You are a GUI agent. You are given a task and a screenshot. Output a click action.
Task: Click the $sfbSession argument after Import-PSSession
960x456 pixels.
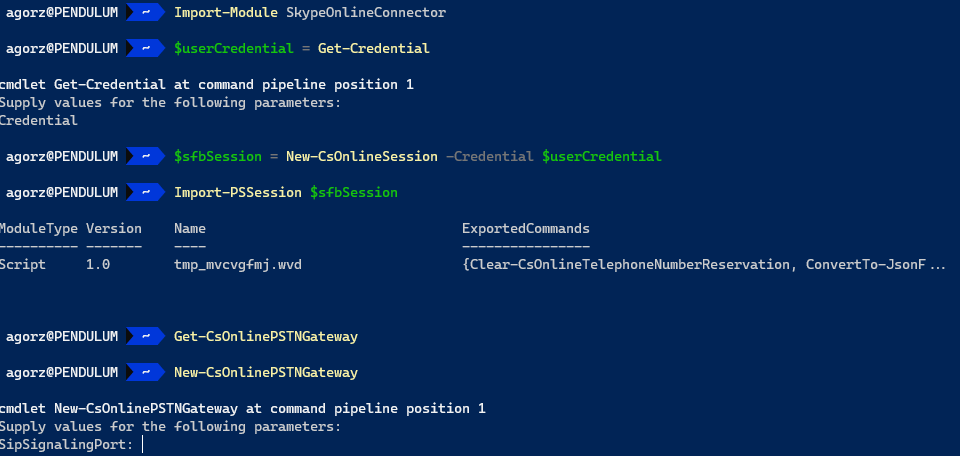(x=354, y=193)
